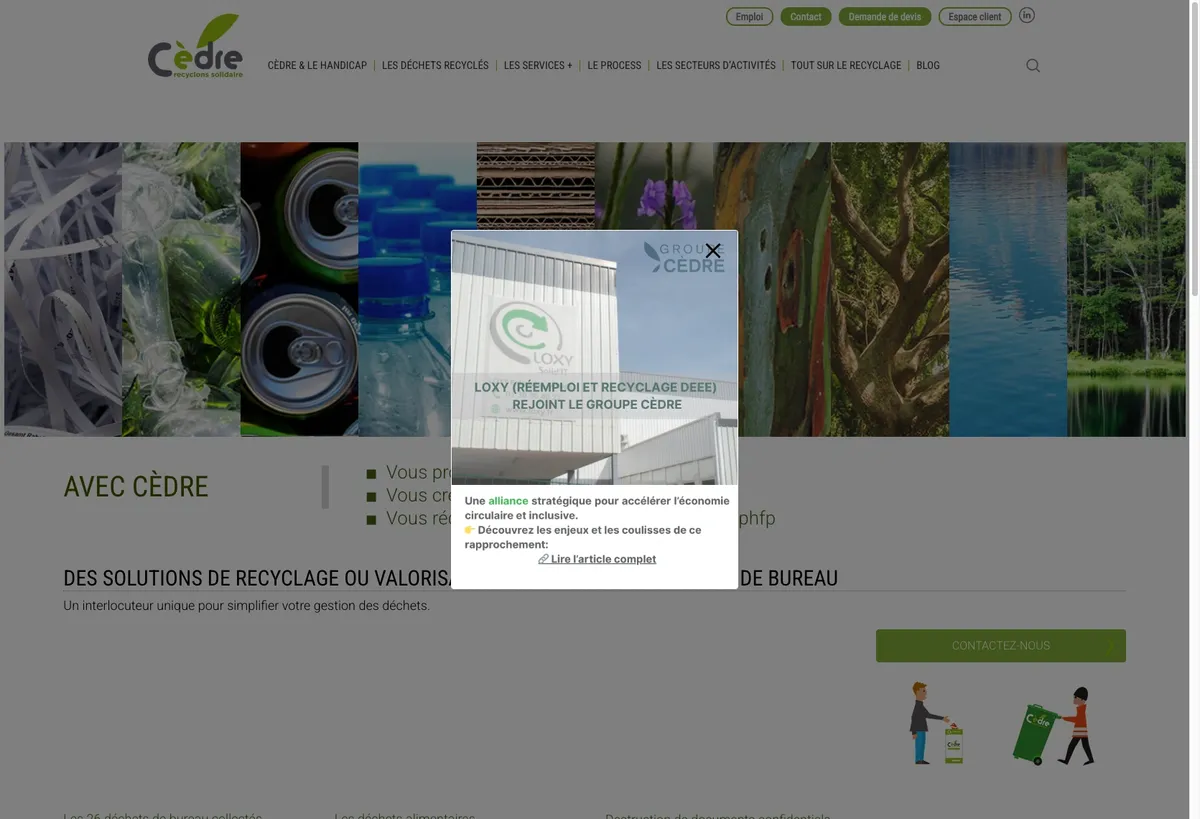The height and width of the screenshot is (819, 1200).
Task: Click the office worker with bin illustration
Action: [937, 724]
